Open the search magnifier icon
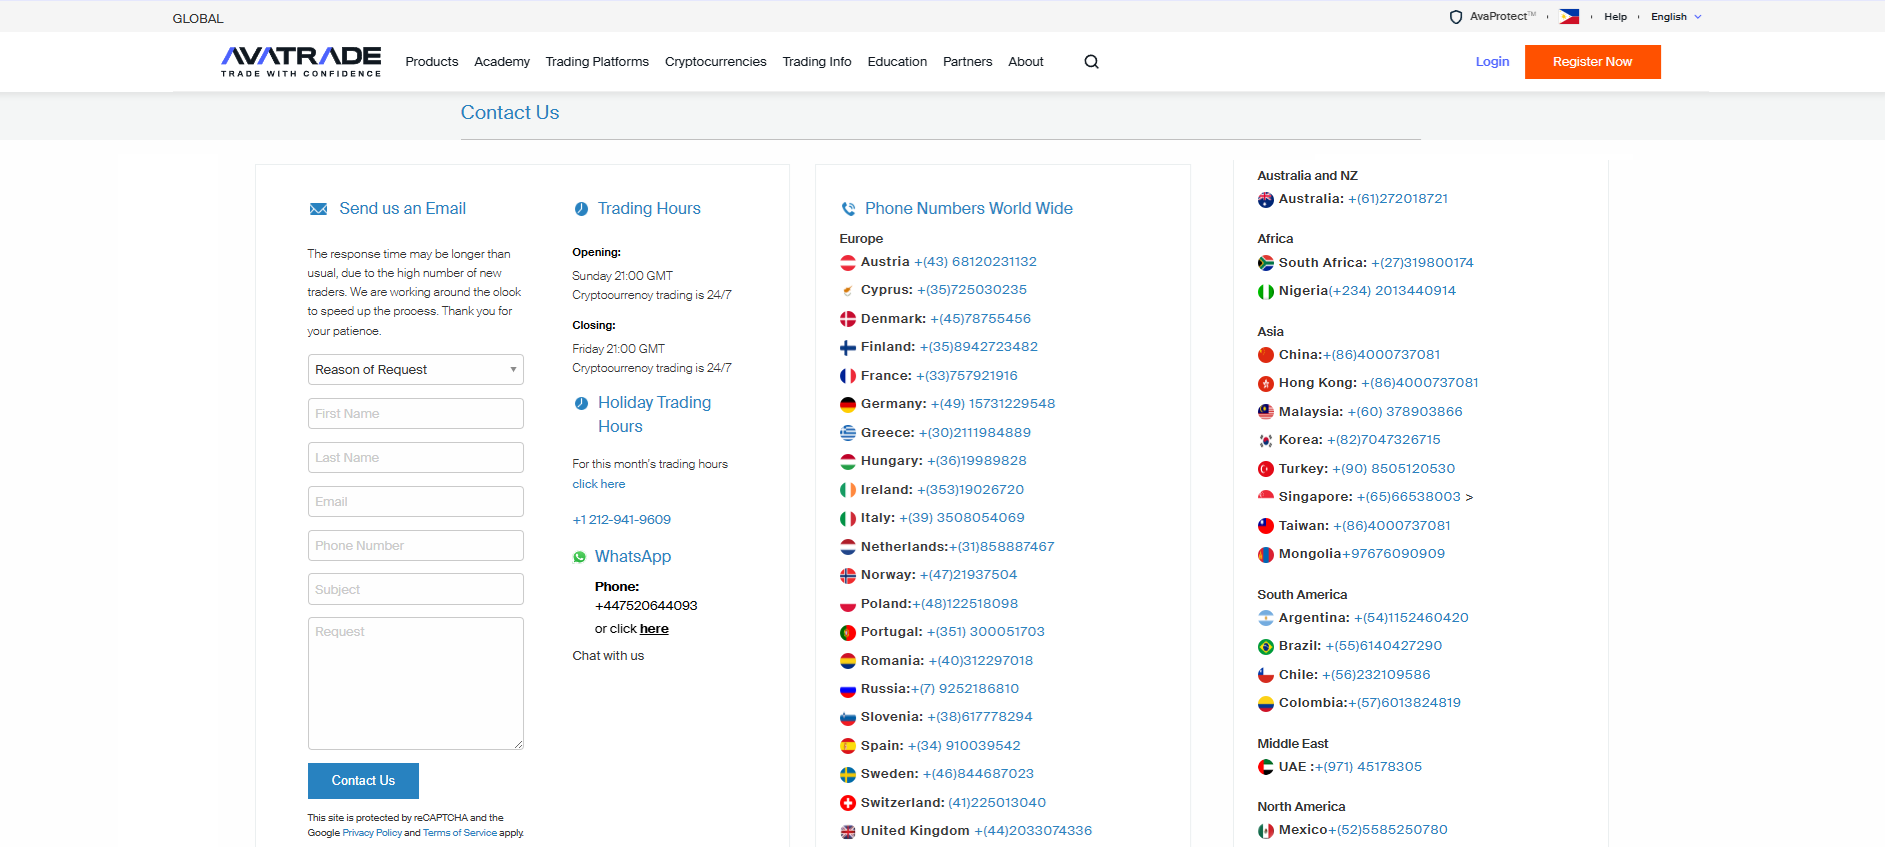This screenshot has height=847, width=1885. (x=1091, y=62)
